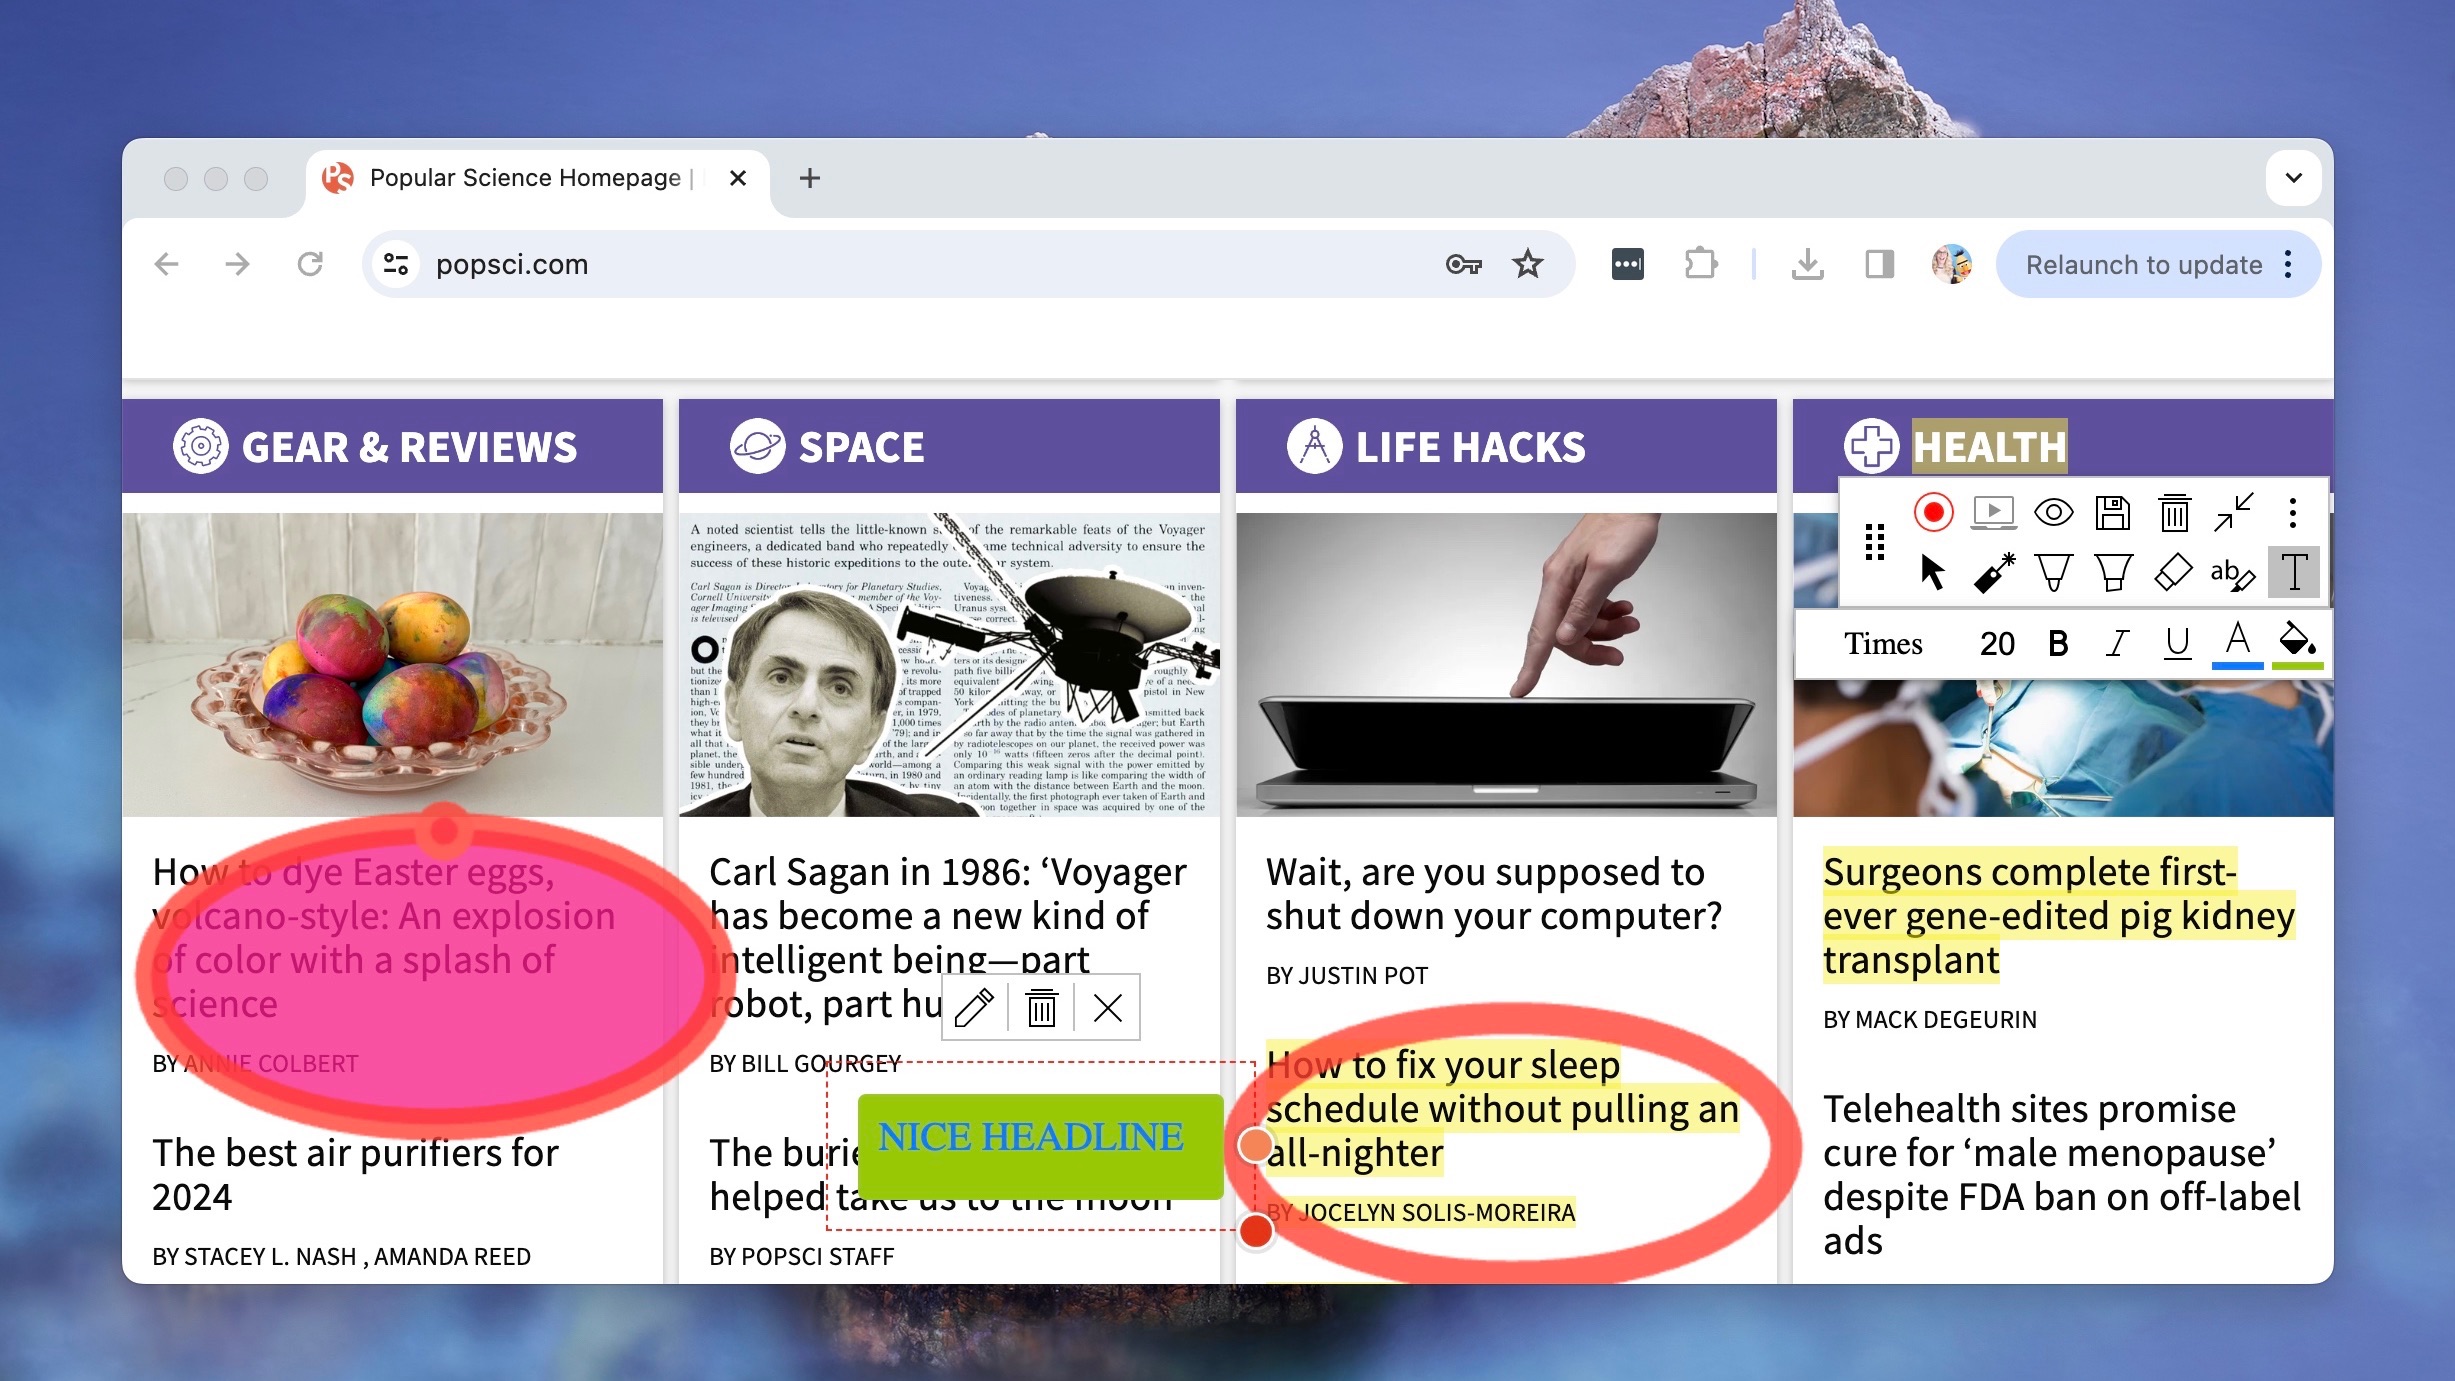Click the popsci.com address bar

click(x=512, y=264)
